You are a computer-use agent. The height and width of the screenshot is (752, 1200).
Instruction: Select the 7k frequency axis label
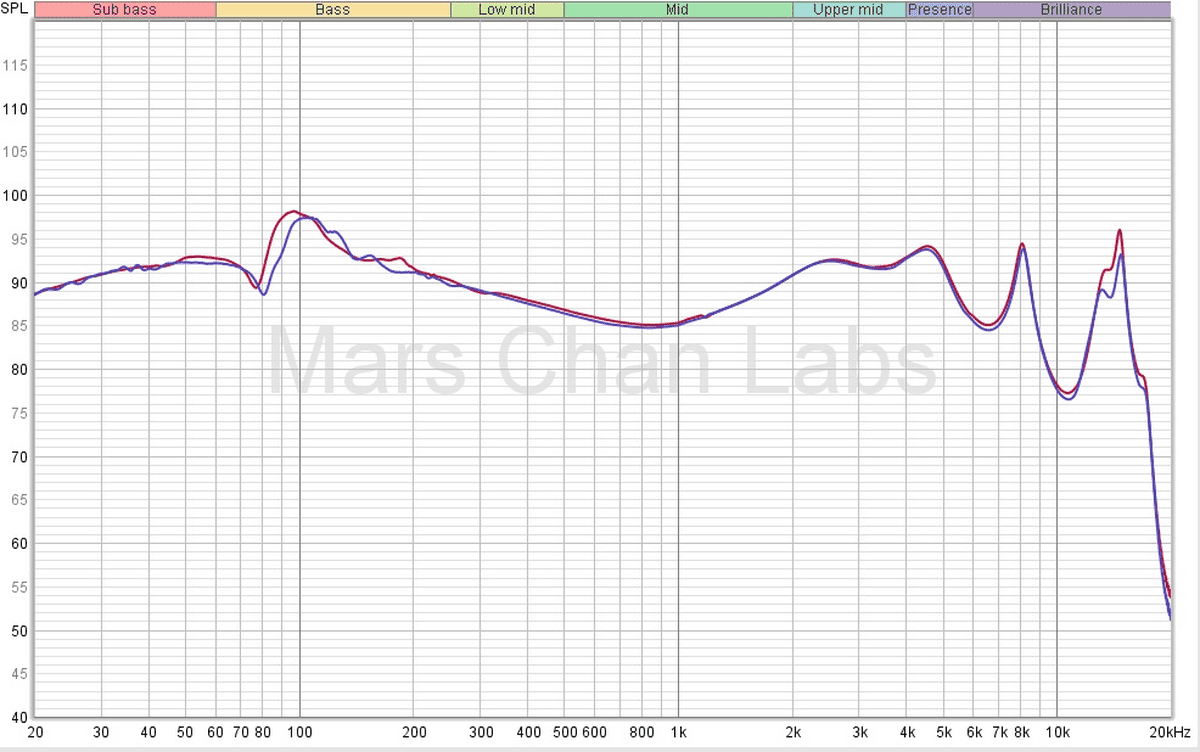pyautogui.click(x=1000, y=731)
